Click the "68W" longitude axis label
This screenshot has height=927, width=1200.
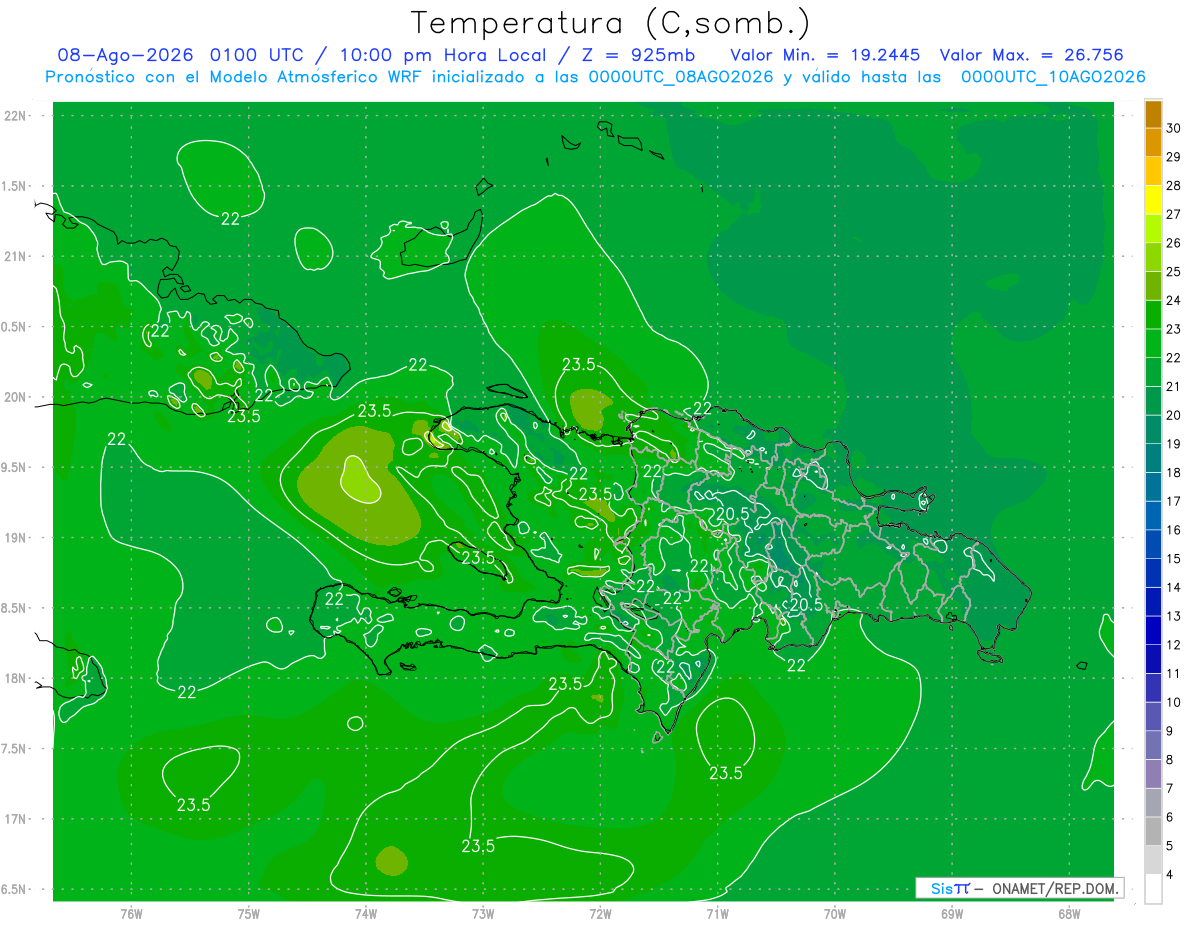click(x=1068, y=914)
